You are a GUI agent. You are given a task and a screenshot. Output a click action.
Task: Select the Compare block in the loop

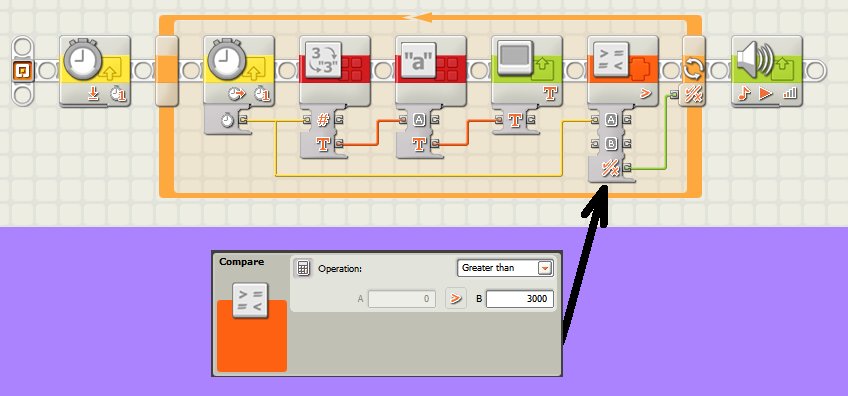[x=623, y=70]
